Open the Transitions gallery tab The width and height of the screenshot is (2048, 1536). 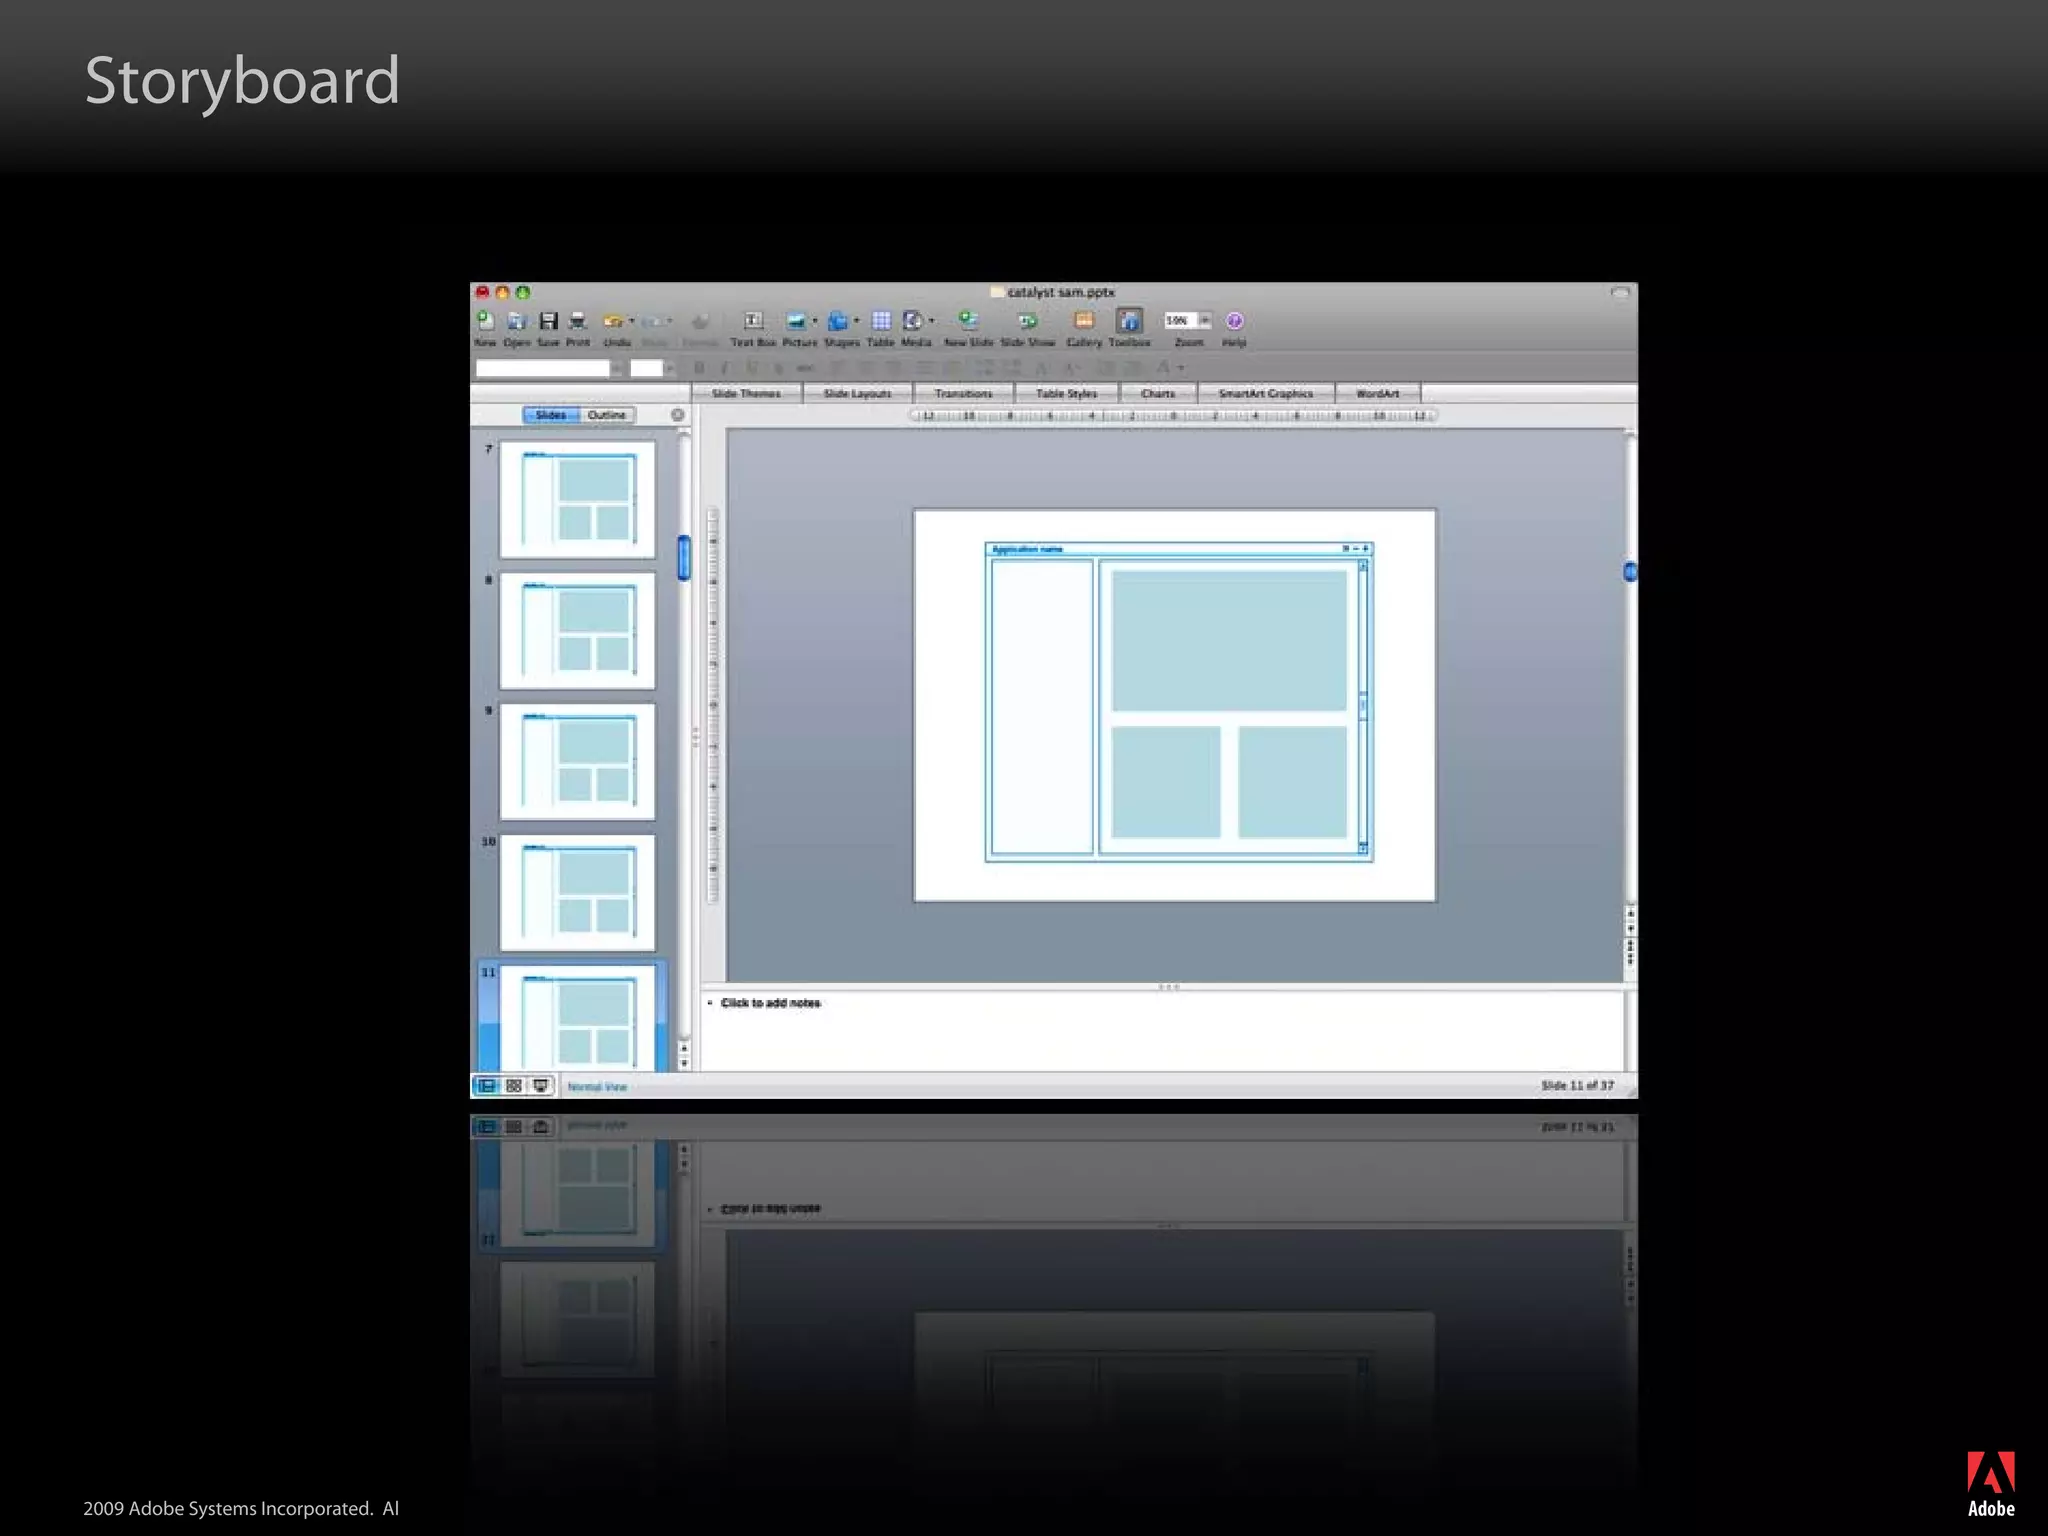[x=963, y=394]
